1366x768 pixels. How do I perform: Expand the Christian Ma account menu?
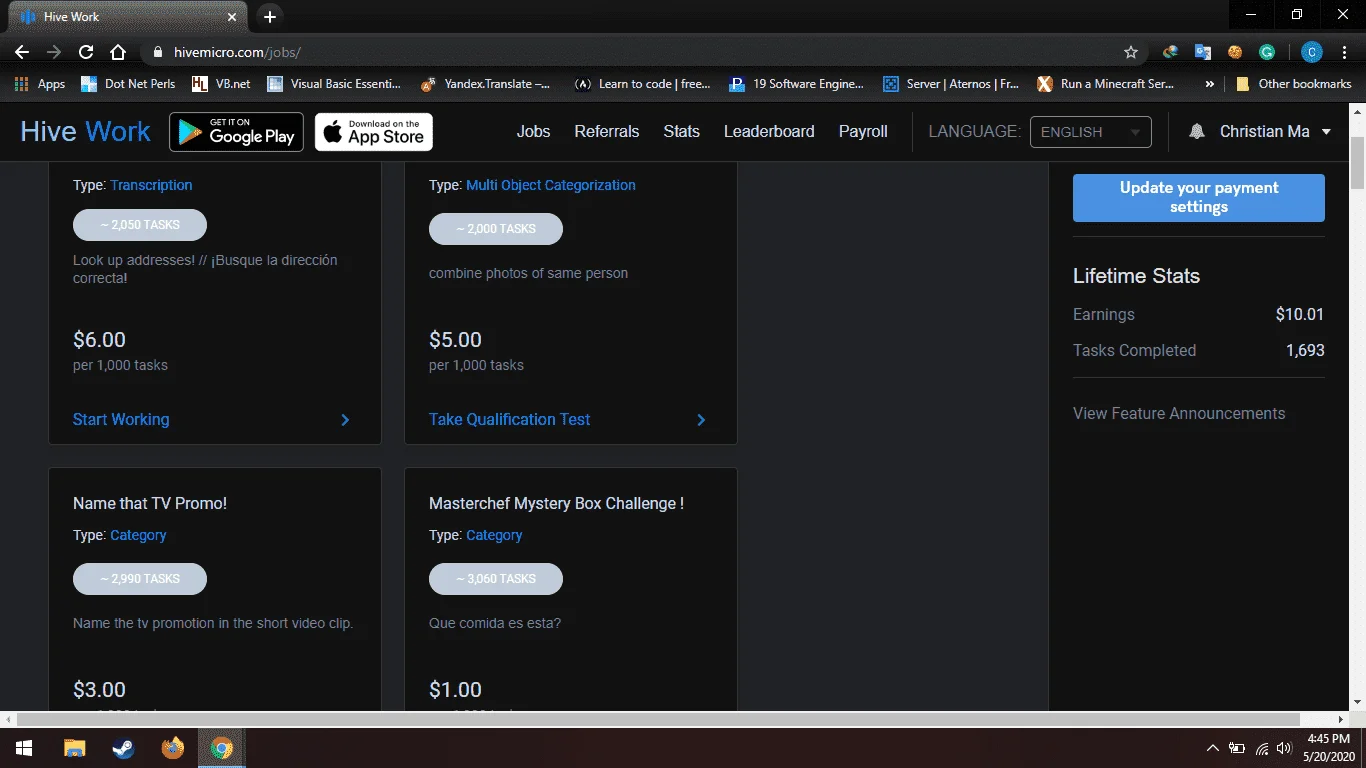pos(1275,131)
